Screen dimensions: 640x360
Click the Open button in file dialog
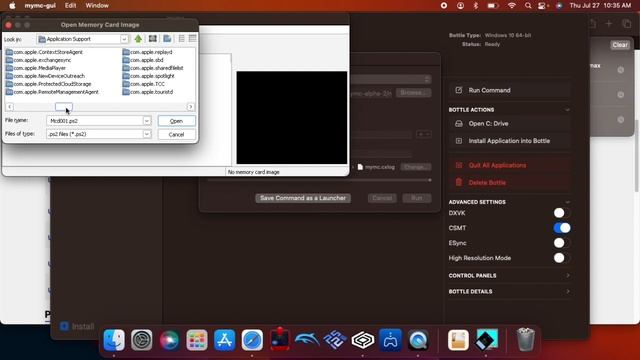point(176,121)
